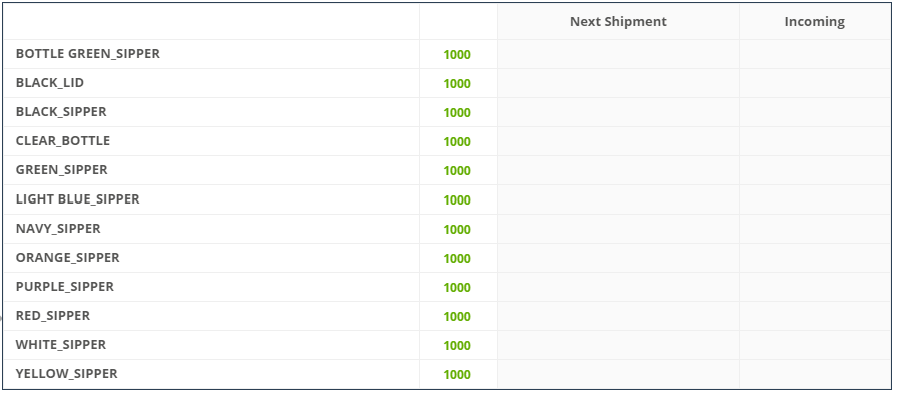The width and height of the screenshot is (898, 402).
Task: Click the PURPLE_SIPPER item name
Action: [x=65, y=286]
